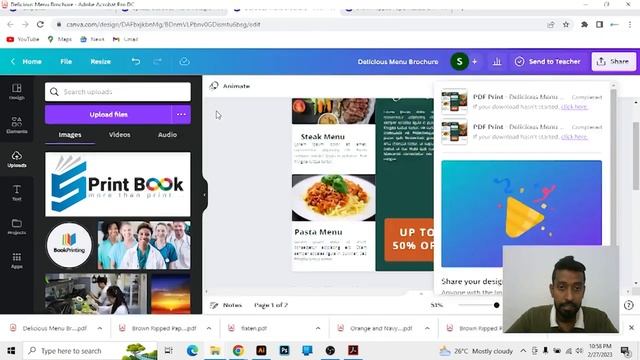Open Chrome from the taskbar
This screenshot has width=640, height=360.
pos(238,351)
